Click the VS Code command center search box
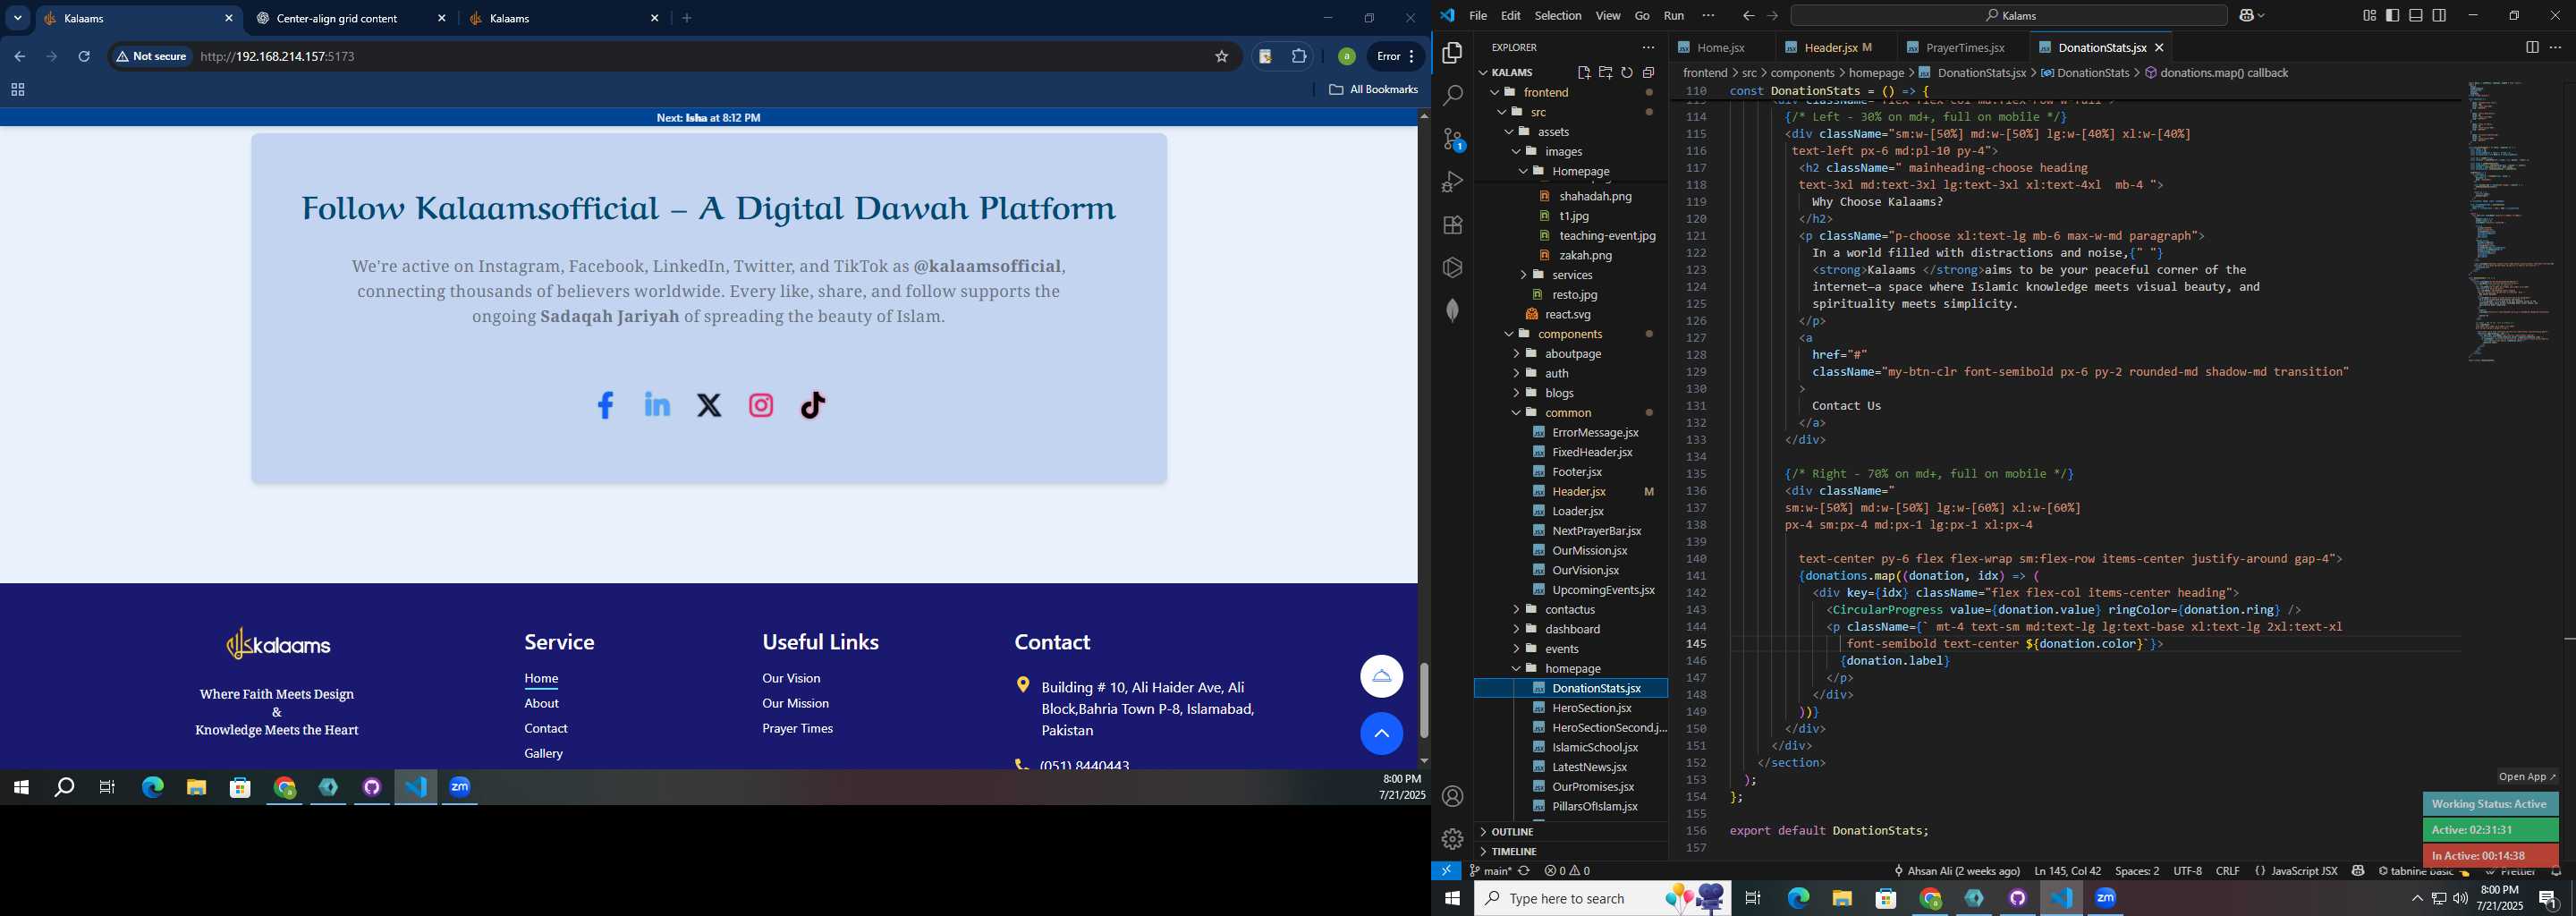The height and width of the screenshot is (916, 2576). [x=2009, y=15]
